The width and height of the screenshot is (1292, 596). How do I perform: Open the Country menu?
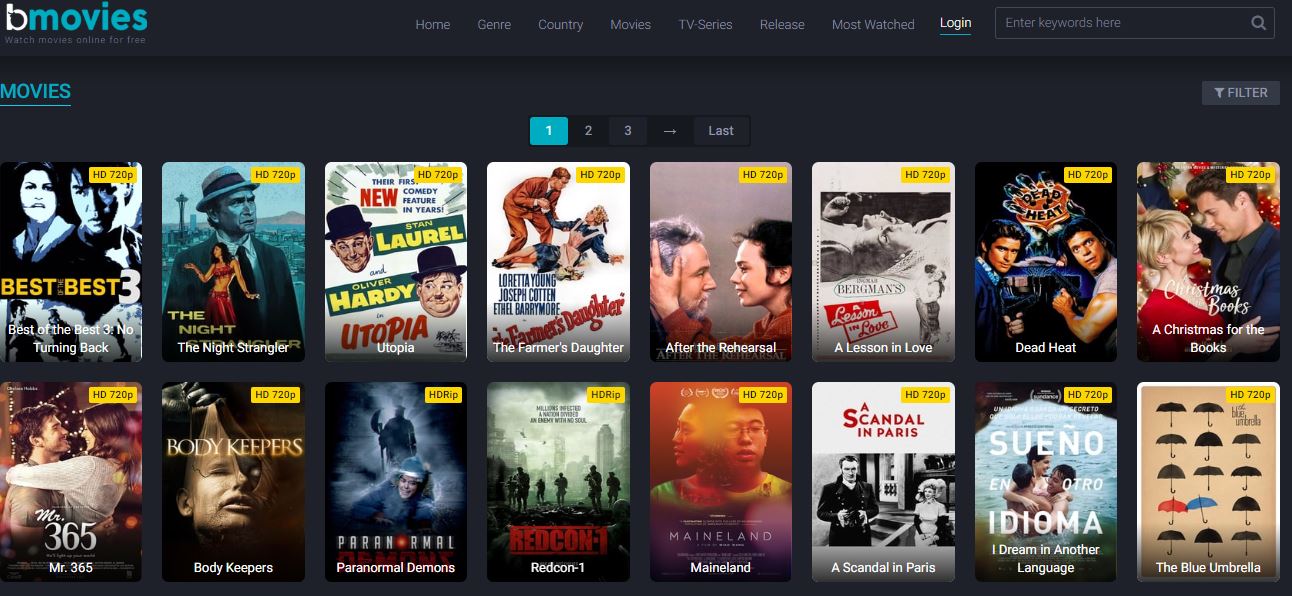point(560,24)
